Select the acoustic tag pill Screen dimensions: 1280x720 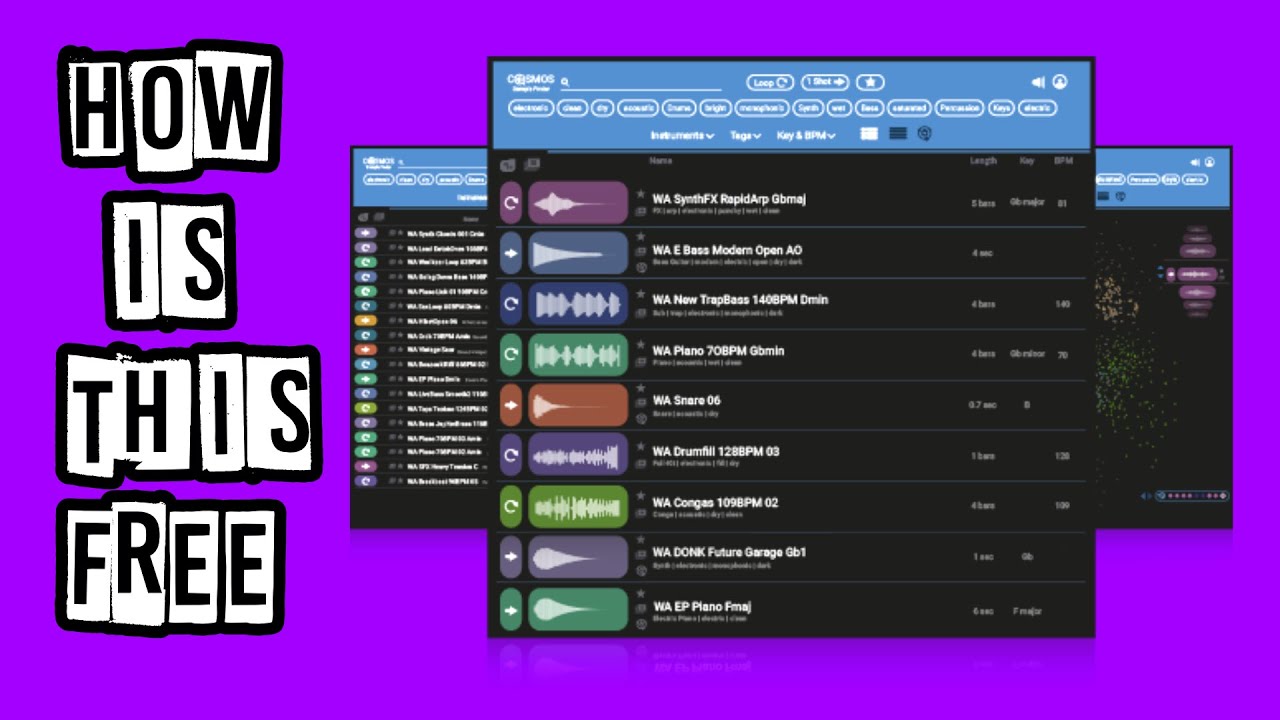point(637,108)
